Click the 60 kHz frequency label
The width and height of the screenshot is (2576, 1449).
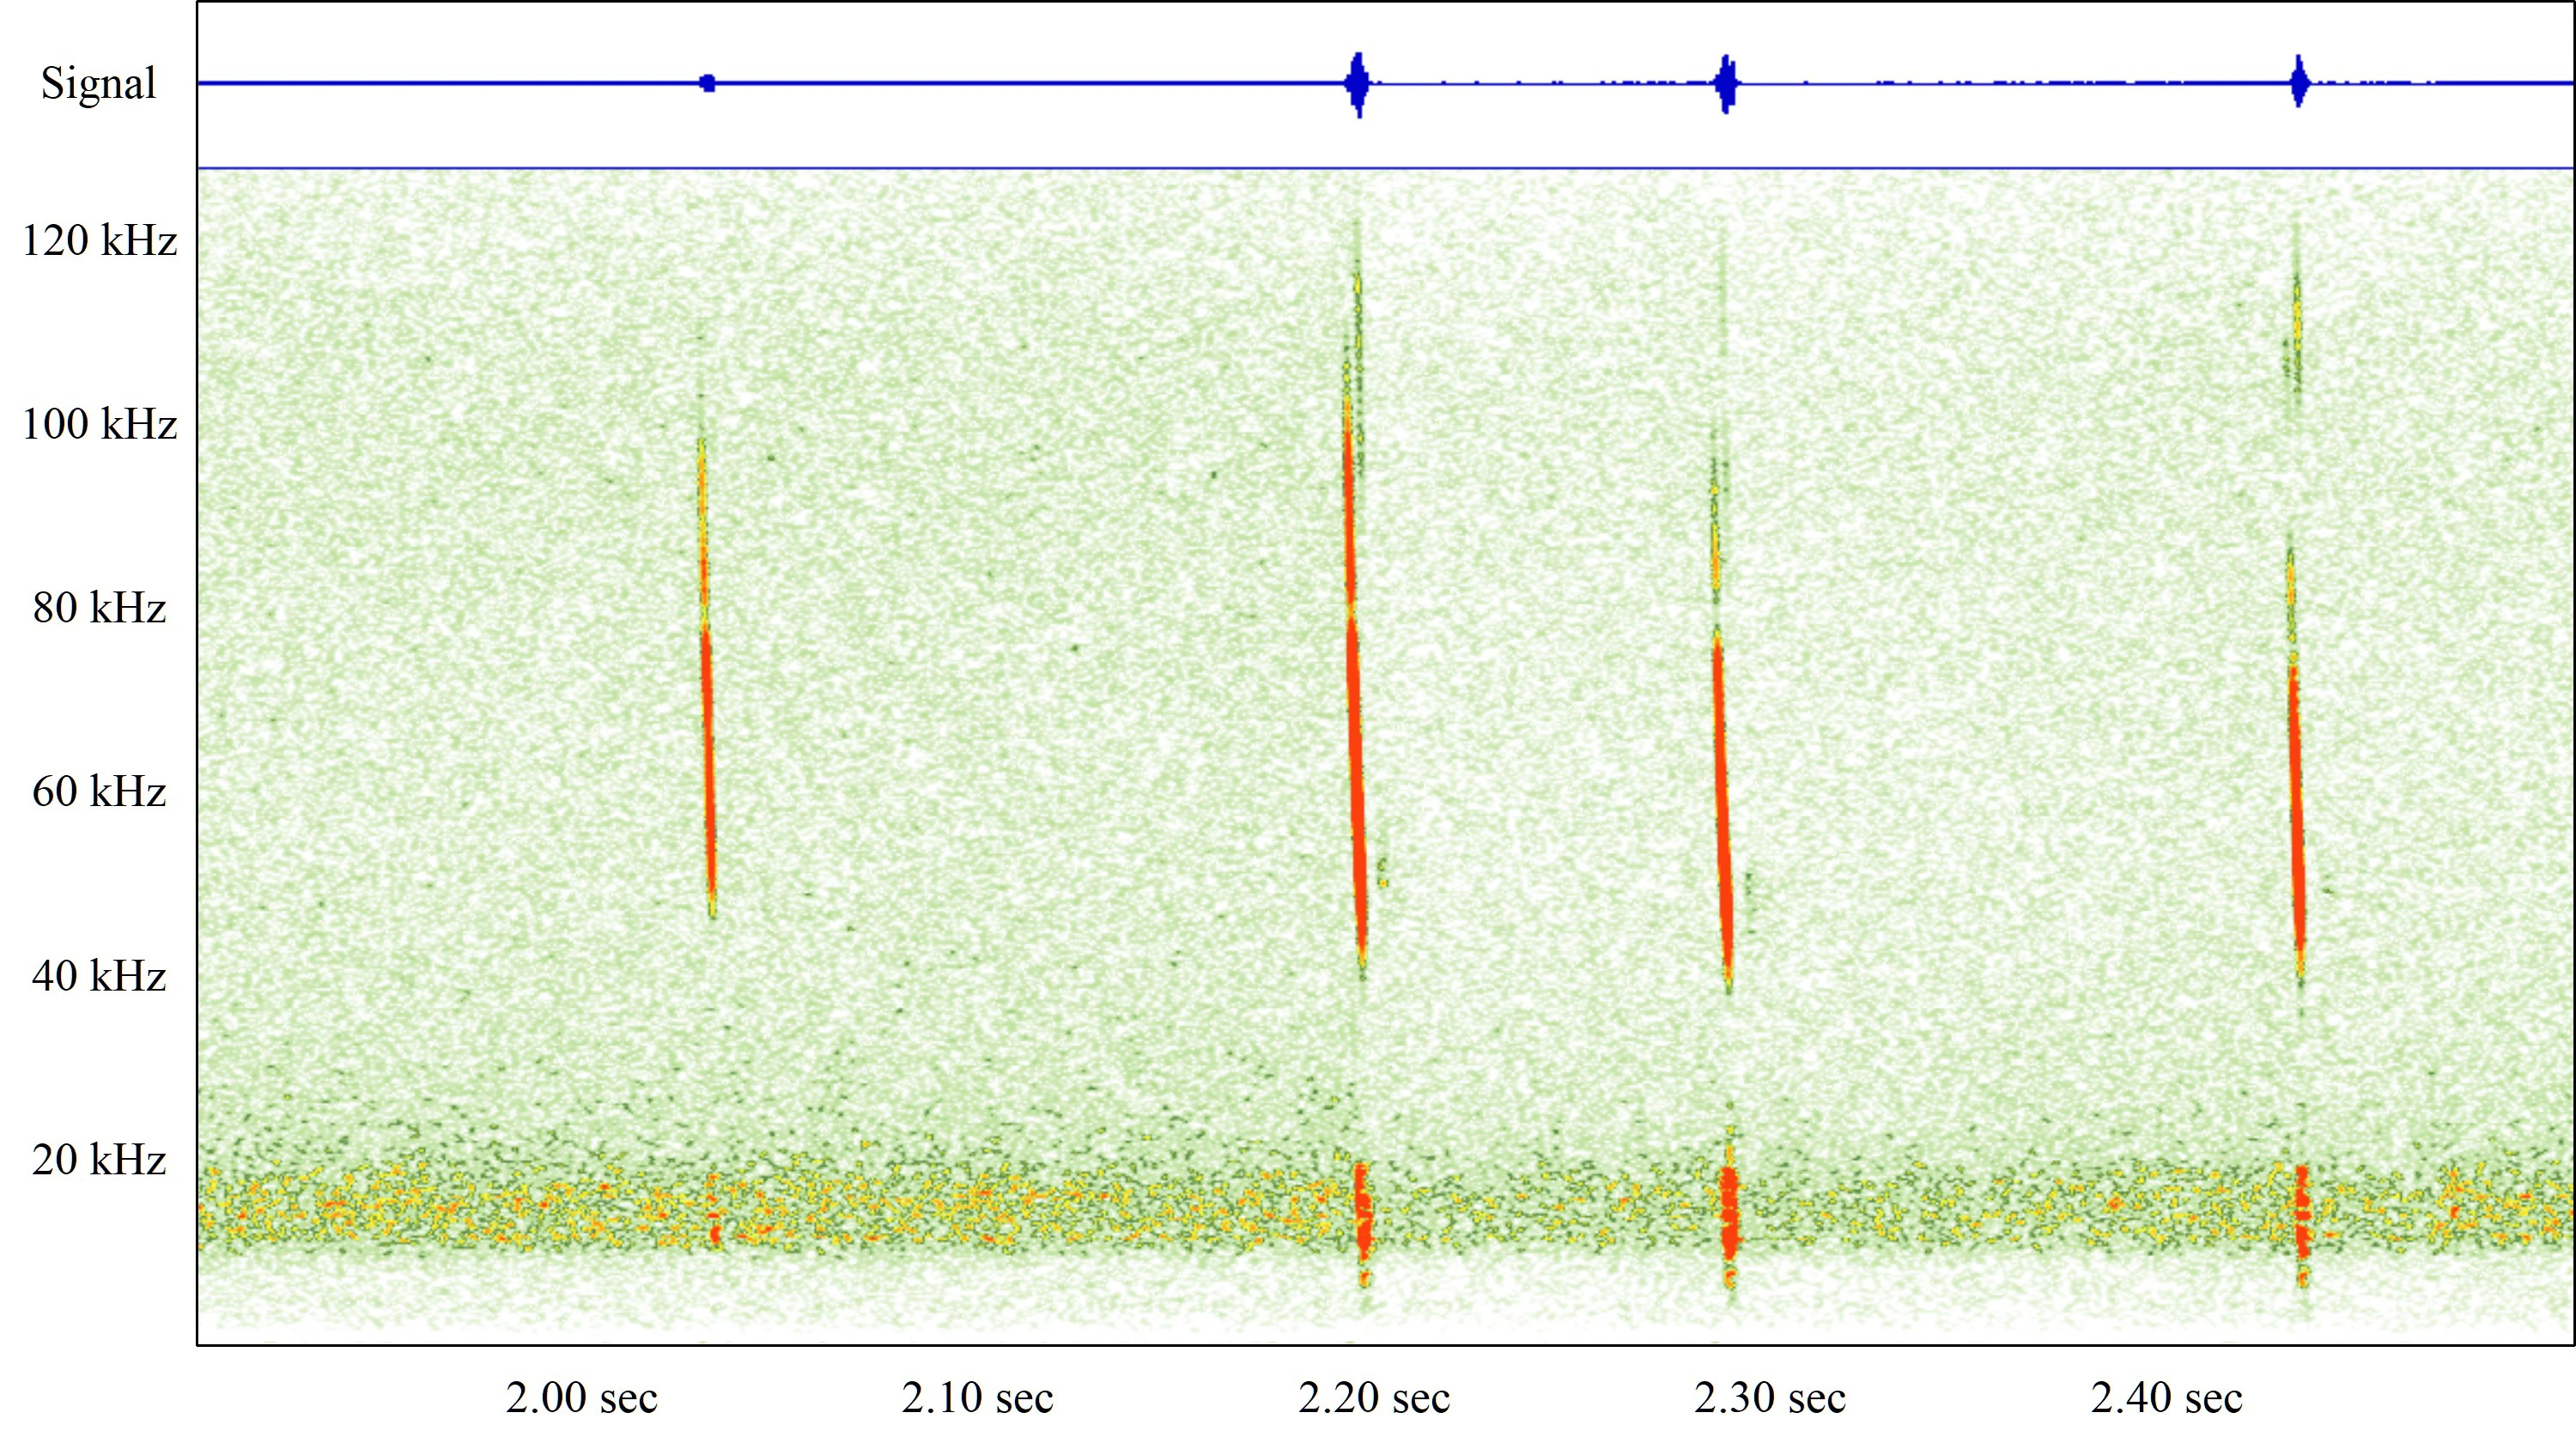click(99, 791)
